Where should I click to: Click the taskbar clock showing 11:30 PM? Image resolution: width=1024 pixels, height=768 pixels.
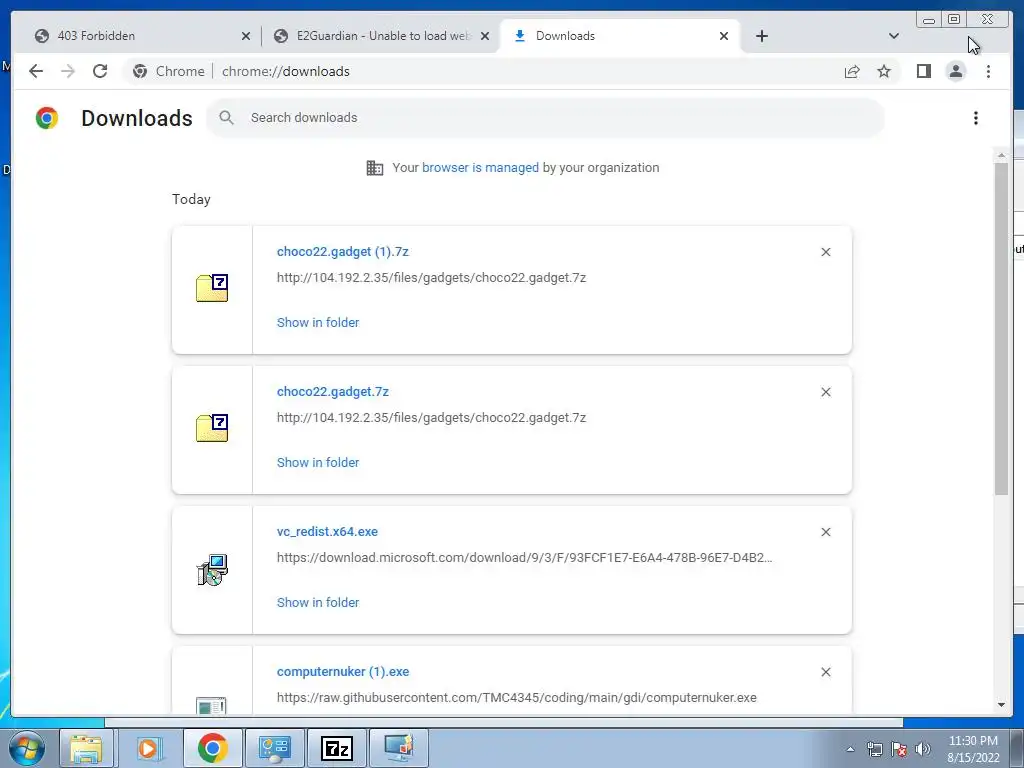click(x=973, y=748)
